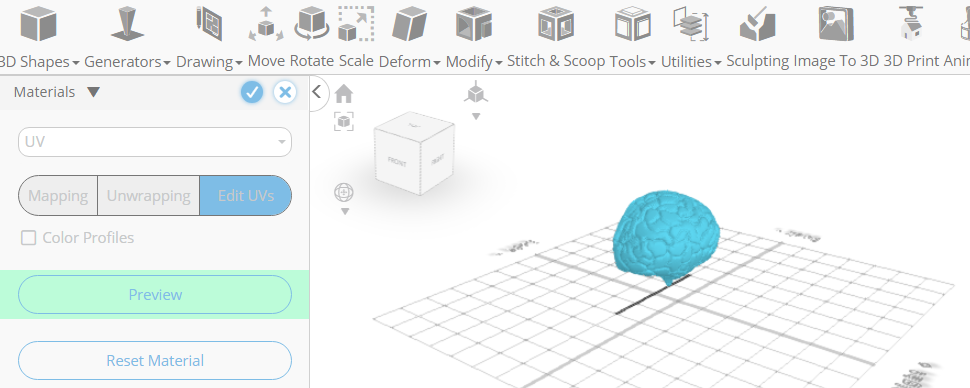Select the Drawing tool icon
Viewport: 970px width, 388px height.
point(209,24)
